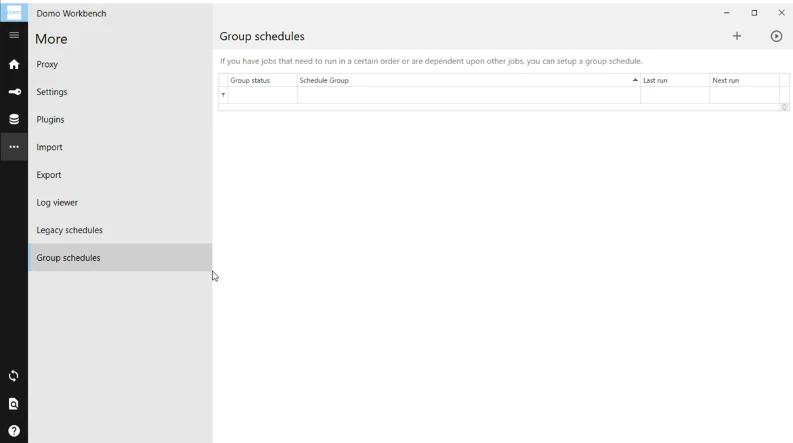
Task: Sort by Last run column header
Action: pyautogui.click(x=675, y=80)
